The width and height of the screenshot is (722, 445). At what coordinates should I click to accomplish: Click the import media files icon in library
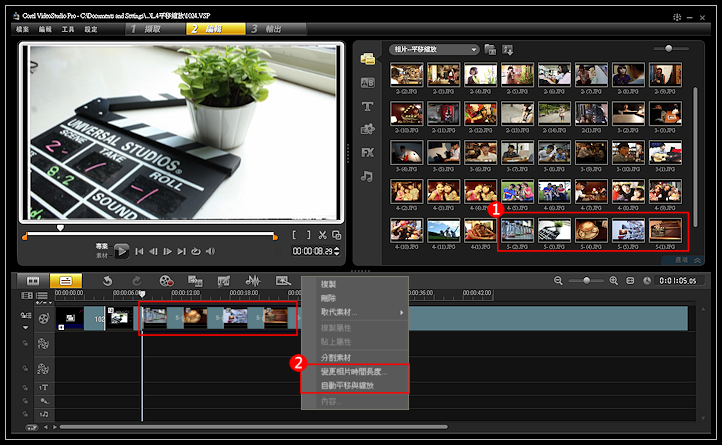tap(507, 49)
